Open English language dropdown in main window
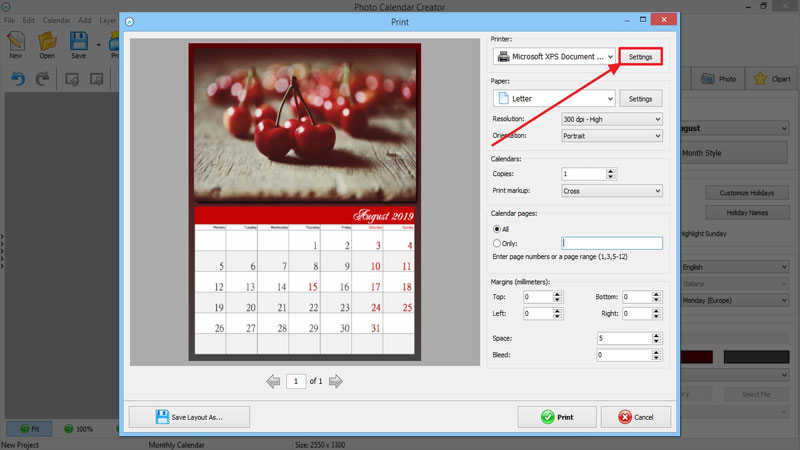The height and width of the screenshot is (450, 800). click(735, 267)
